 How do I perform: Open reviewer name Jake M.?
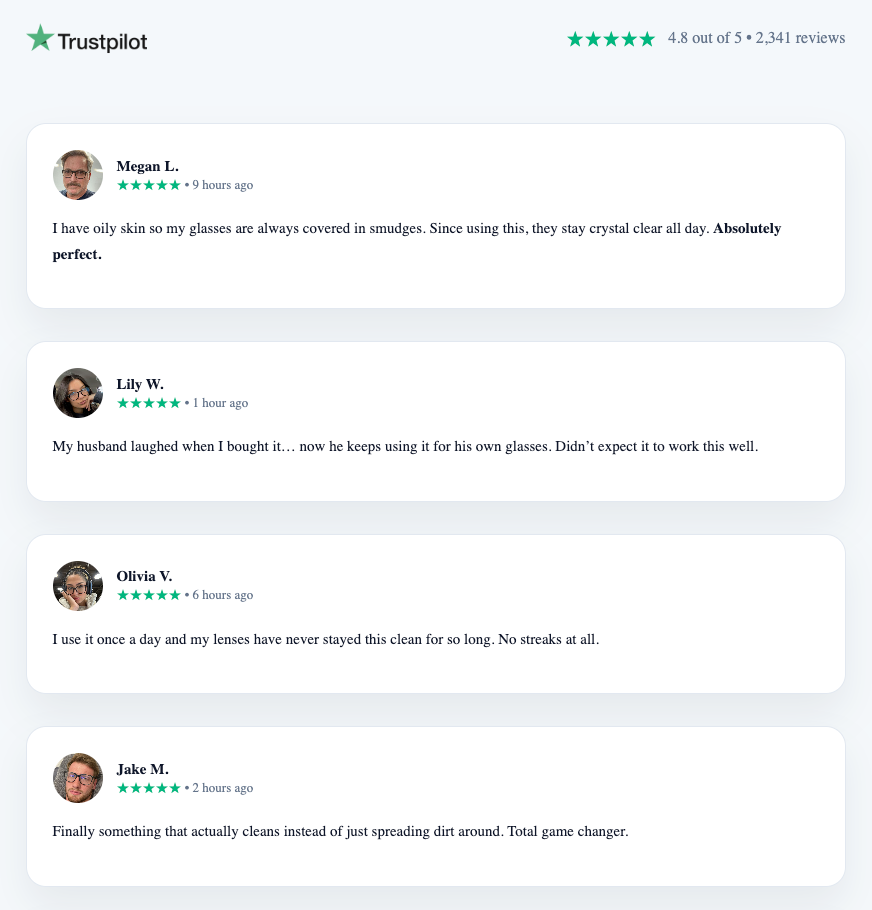142,769
